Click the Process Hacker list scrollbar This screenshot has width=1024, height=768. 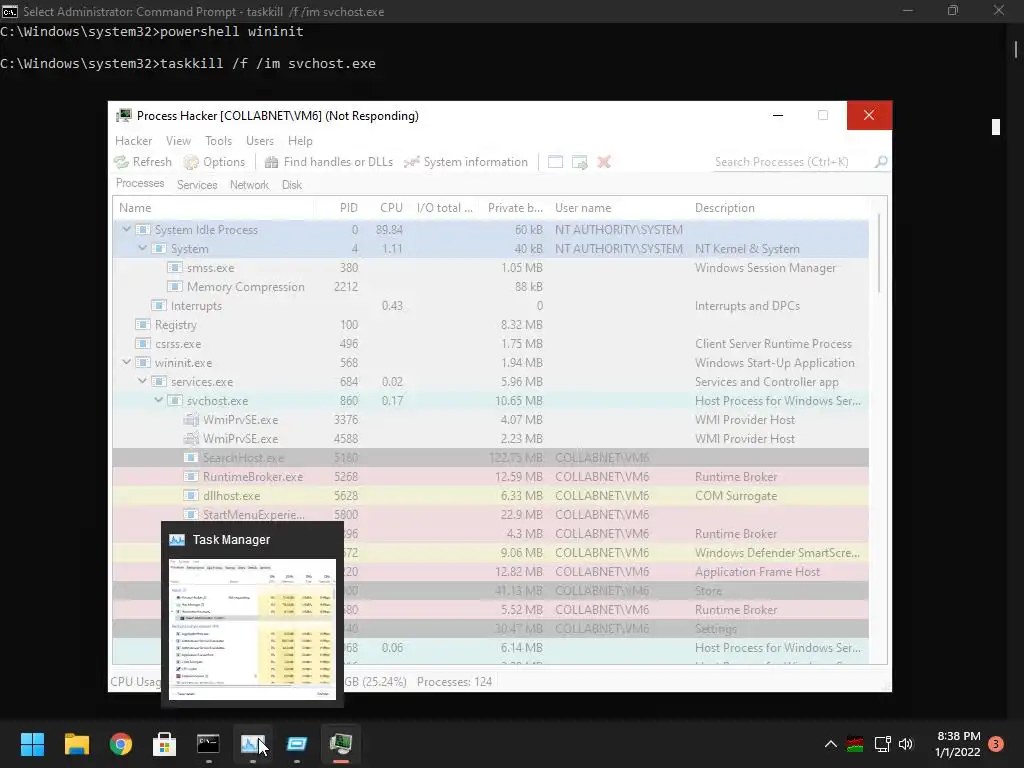pyautogui.click(x=879, y=255)
